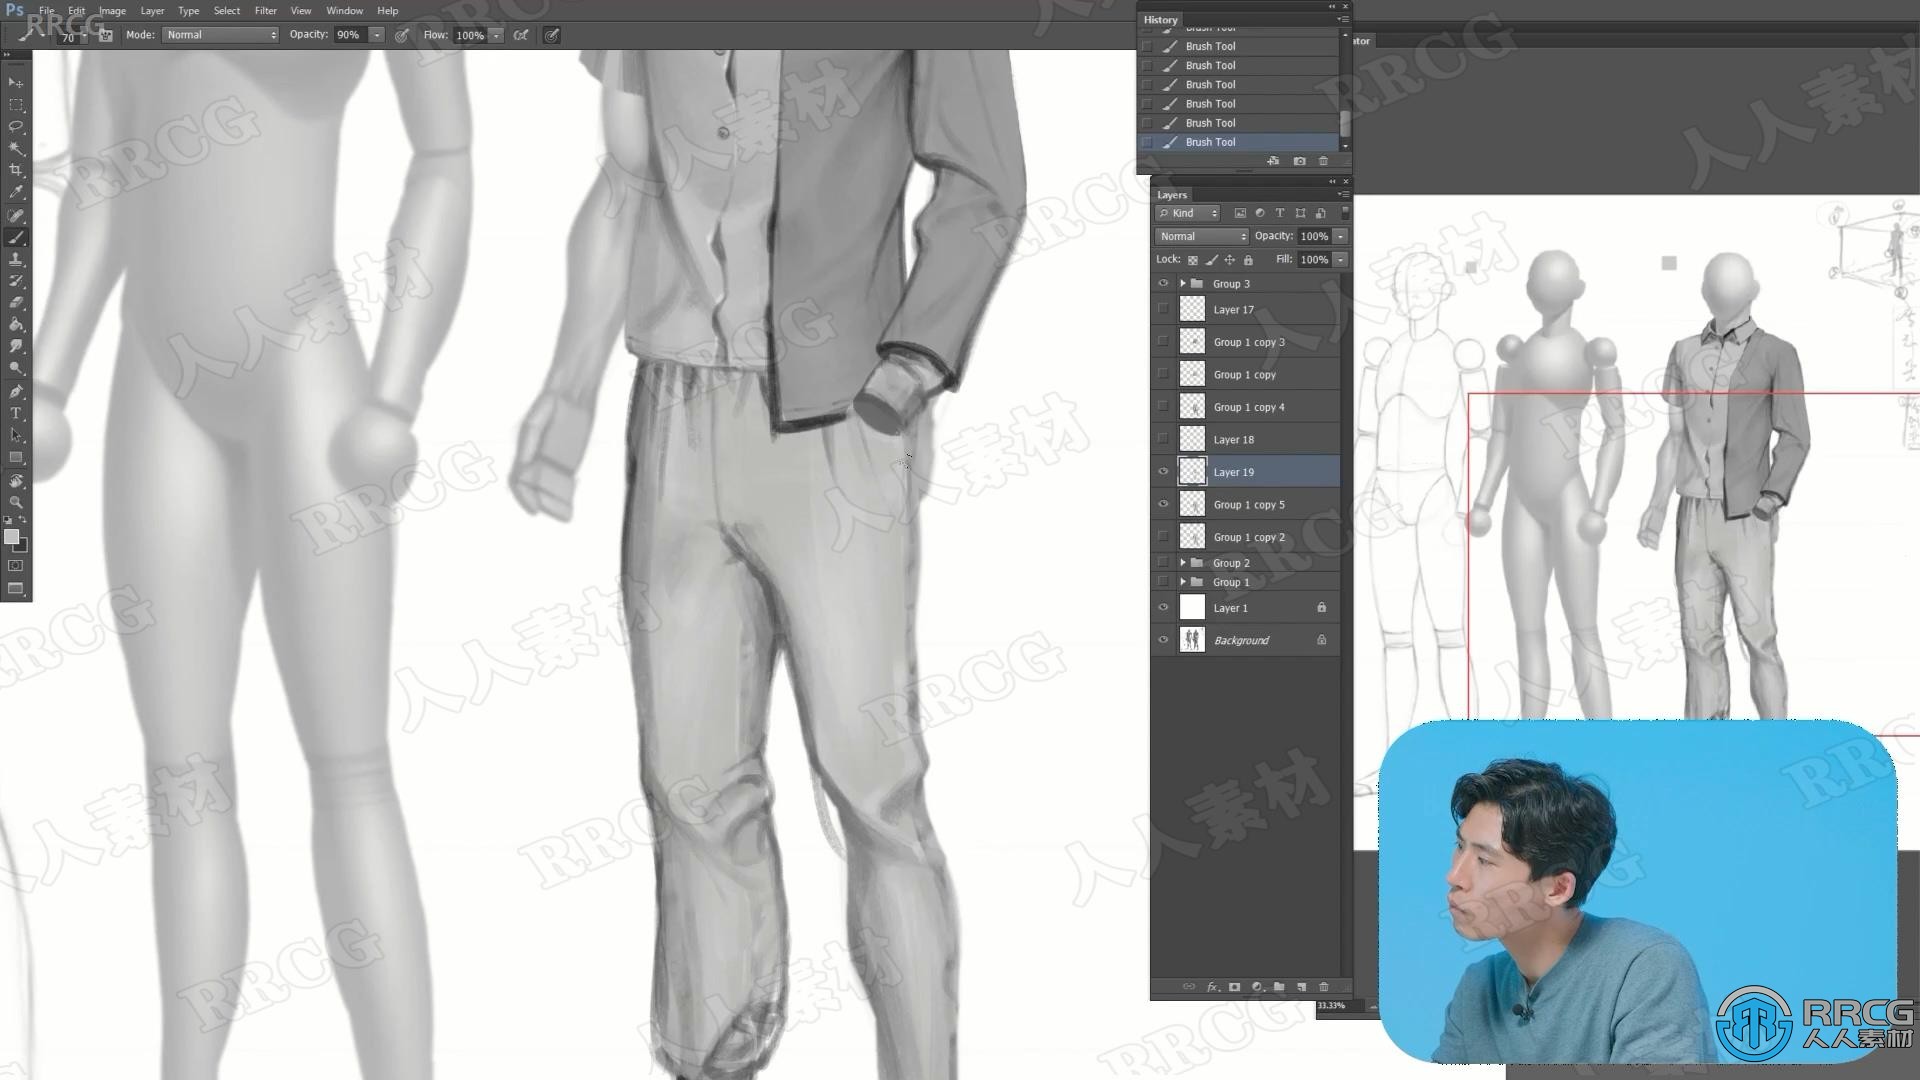Viewport: 1920px width, 1080px height.
Task: Open the Filter menu
Action: click(264, 11)
